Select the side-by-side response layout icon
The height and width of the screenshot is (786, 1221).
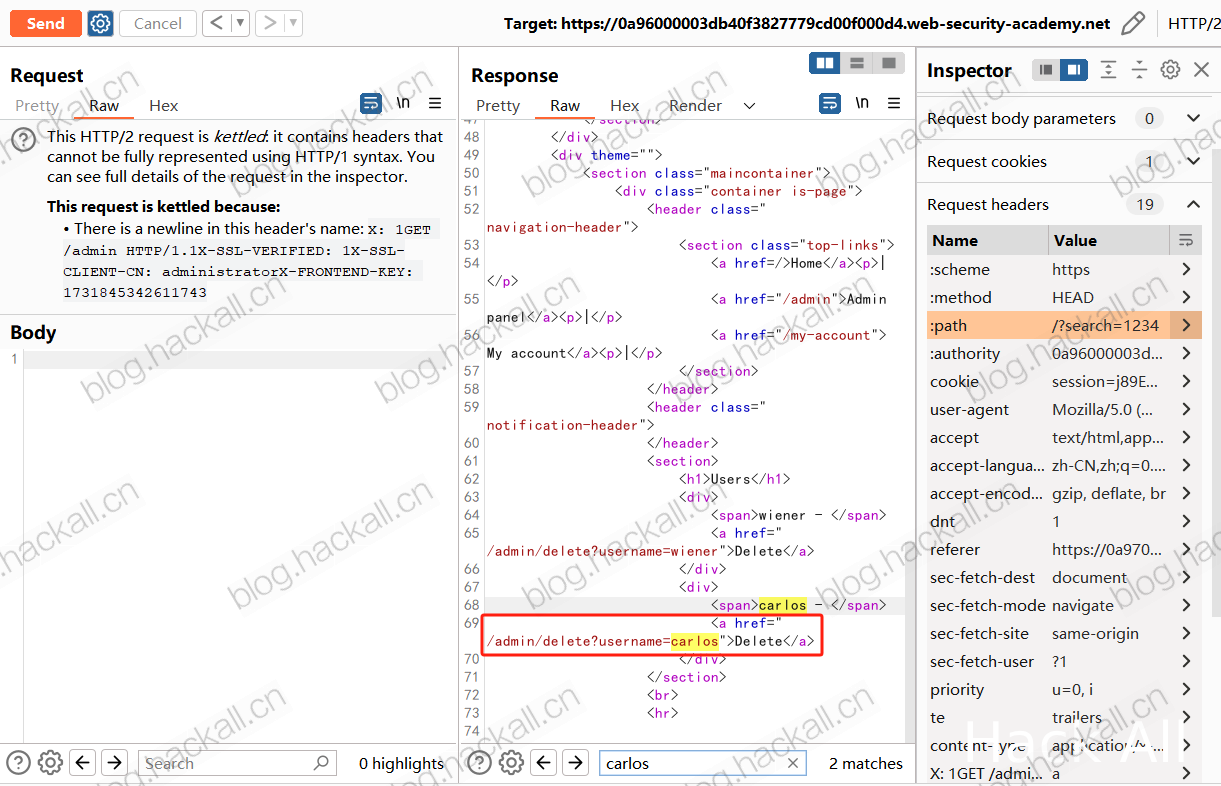coord(825,63)
